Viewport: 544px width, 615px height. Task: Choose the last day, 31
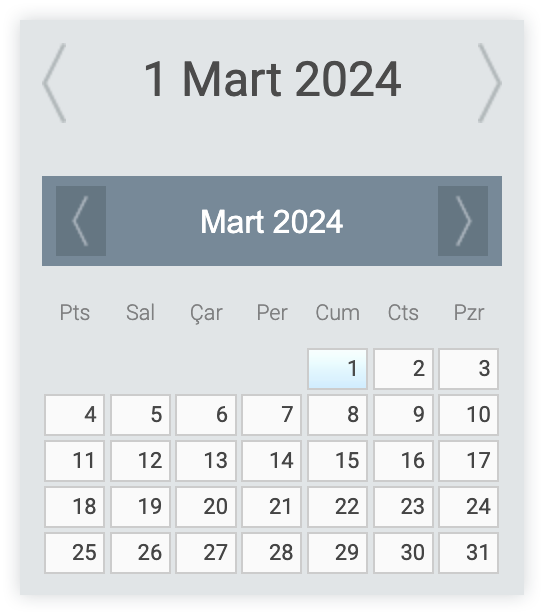pos(468,553)
